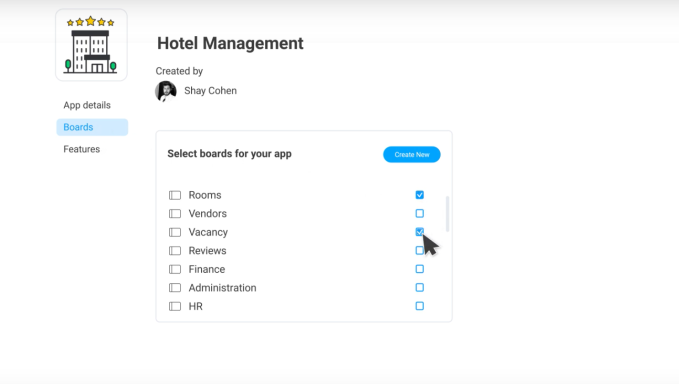Click the board icon beside Vendors
This screenshot has width=679, height=384.
coord(175,214)
